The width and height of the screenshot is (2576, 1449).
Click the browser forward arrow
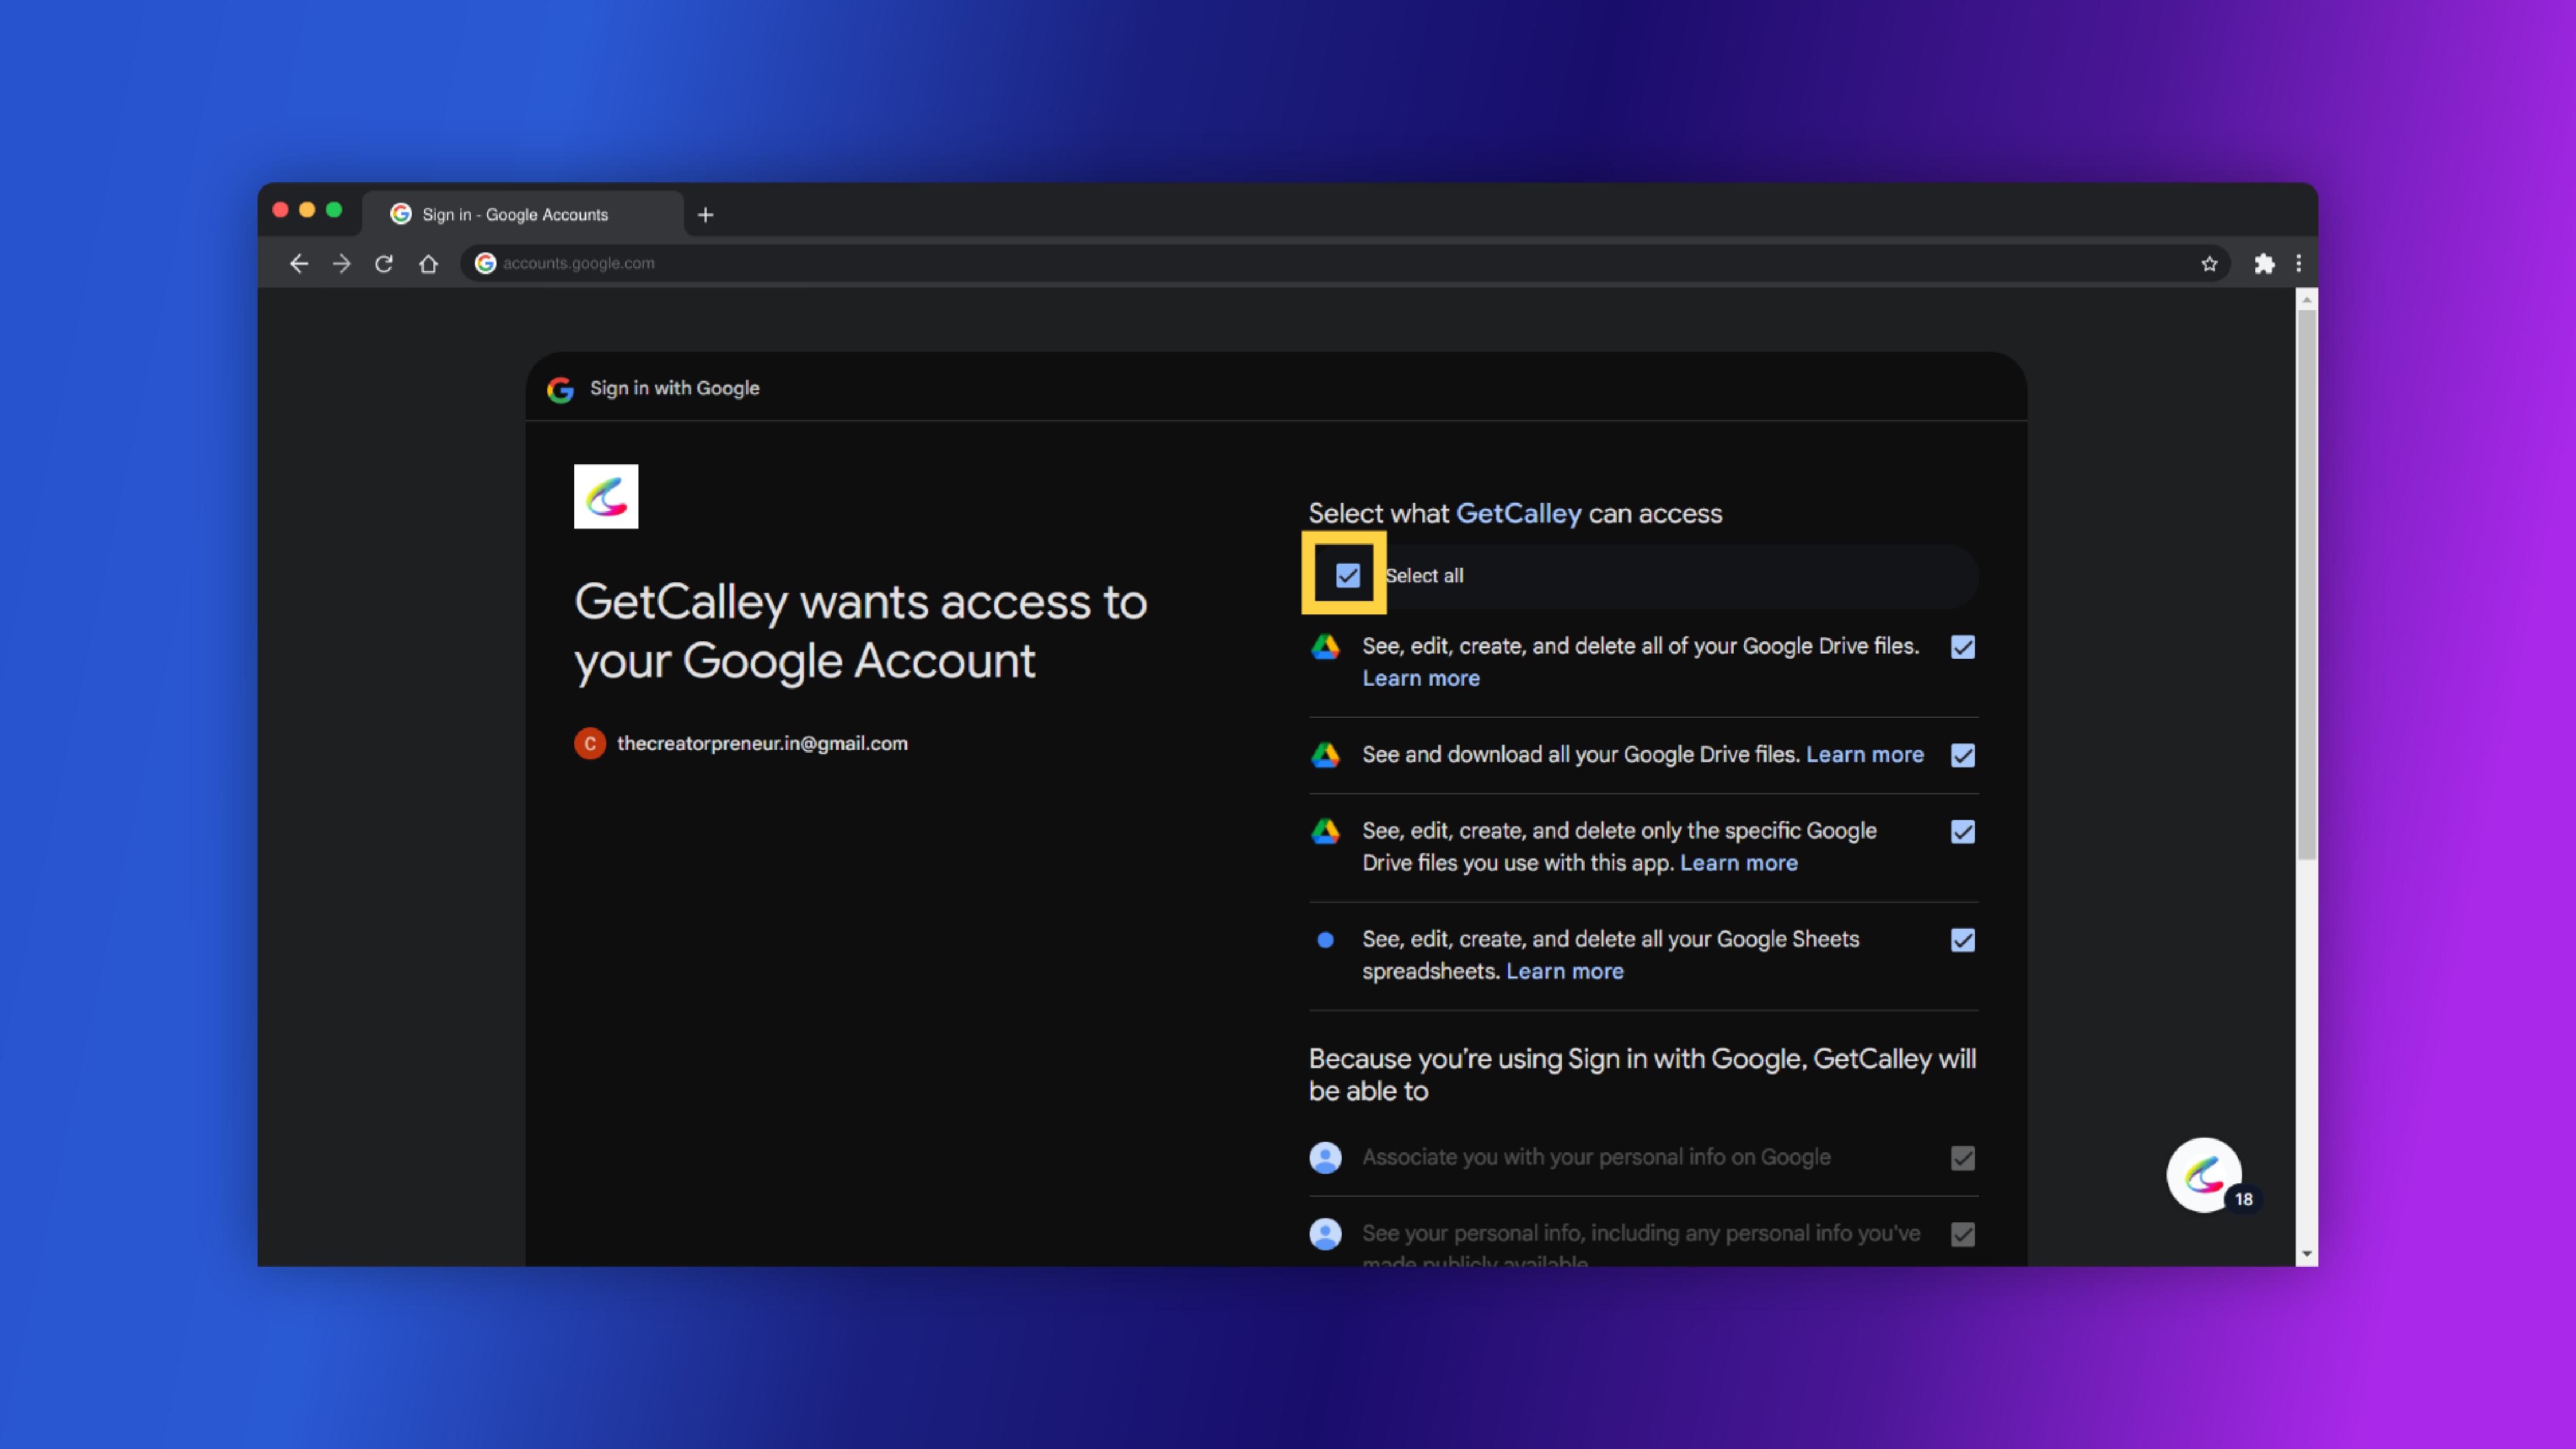tap(341, 263)
